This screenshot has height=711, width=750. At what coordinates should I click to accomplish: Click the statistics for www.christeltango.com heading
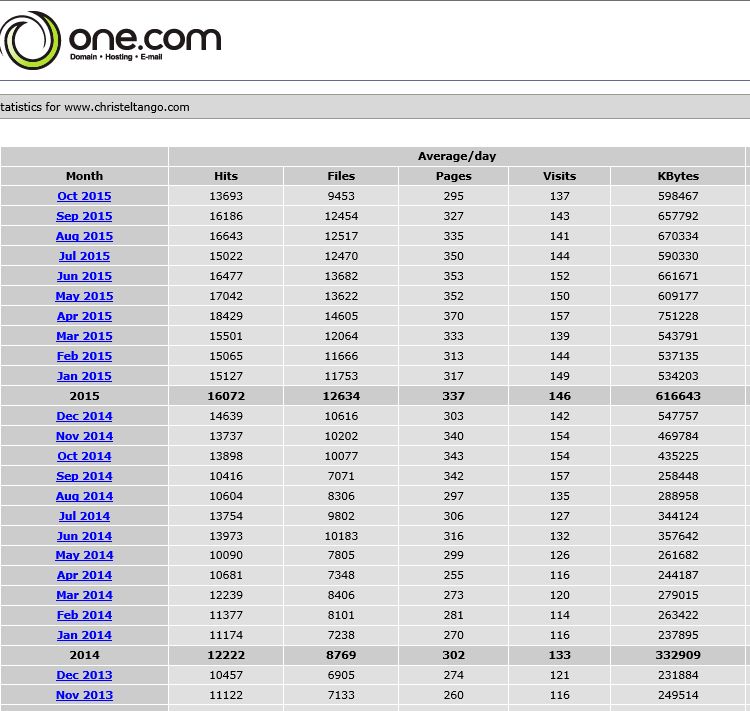pos(95,107)
